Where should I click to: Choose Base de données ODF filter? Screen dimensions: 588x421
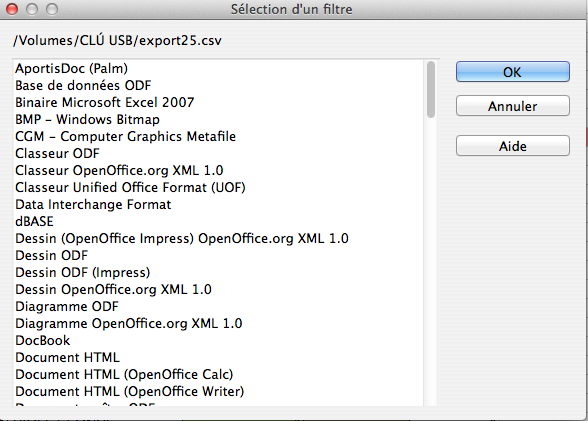click(x=83, y=85)
